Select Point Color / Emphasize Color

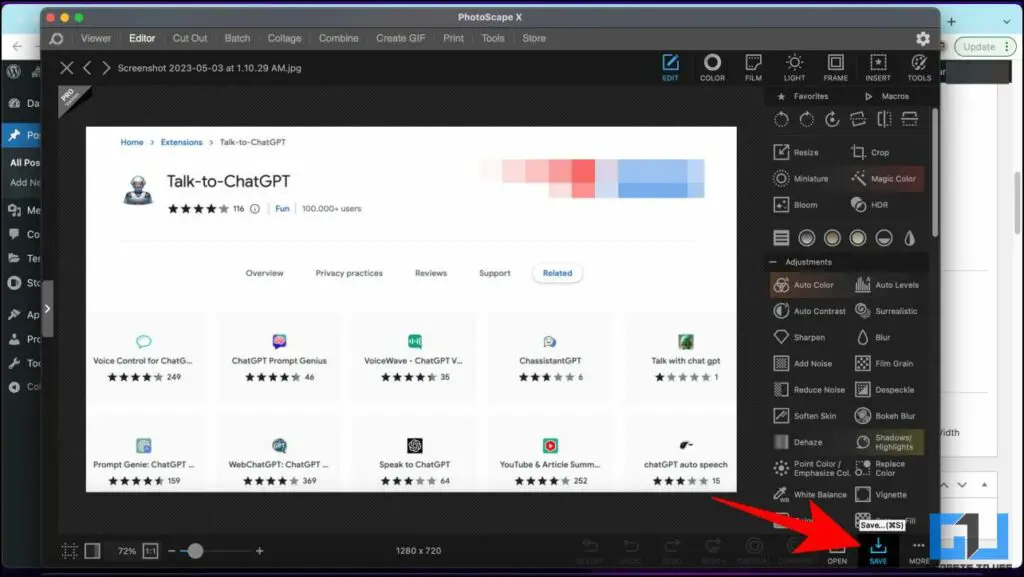(812, 468)
